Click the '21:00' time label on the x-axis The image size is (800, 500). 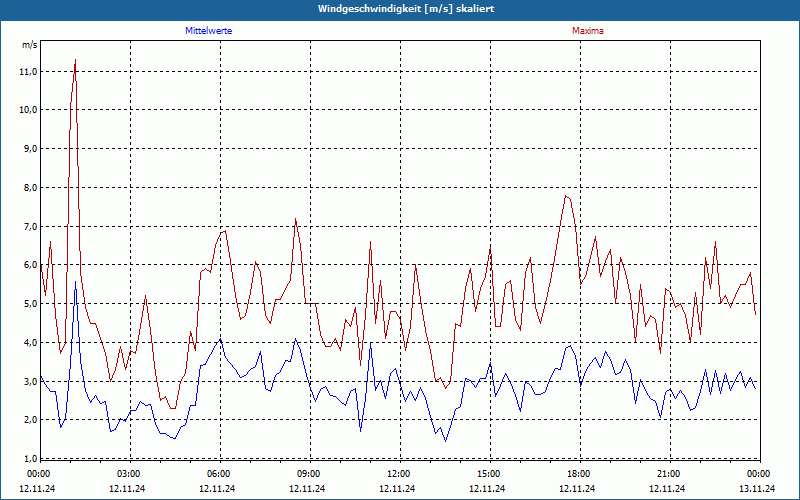669,474
